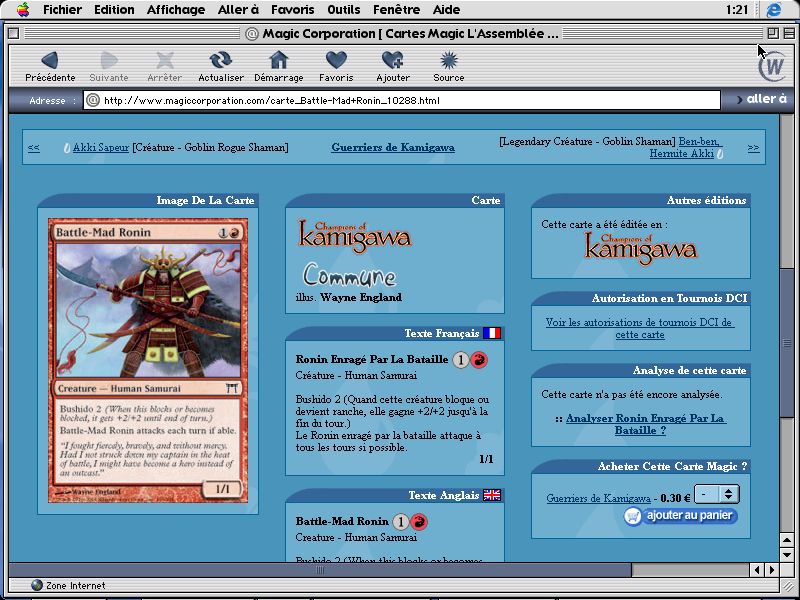Click the aller à button beside address field

coord(762,99)
